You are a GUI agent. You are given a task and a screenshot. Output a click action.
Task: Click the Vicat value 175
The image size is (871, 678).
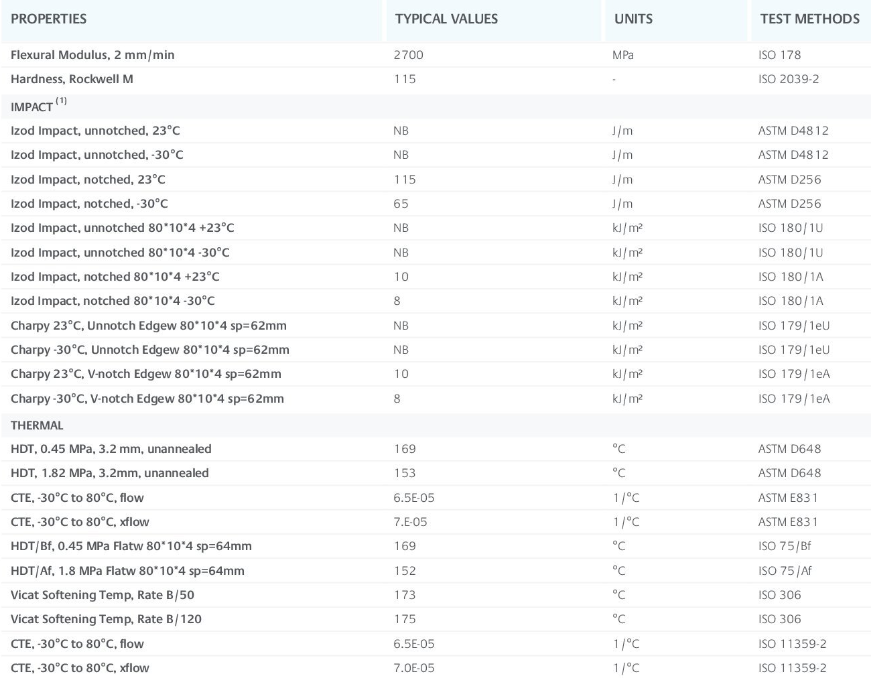(405, 619)
